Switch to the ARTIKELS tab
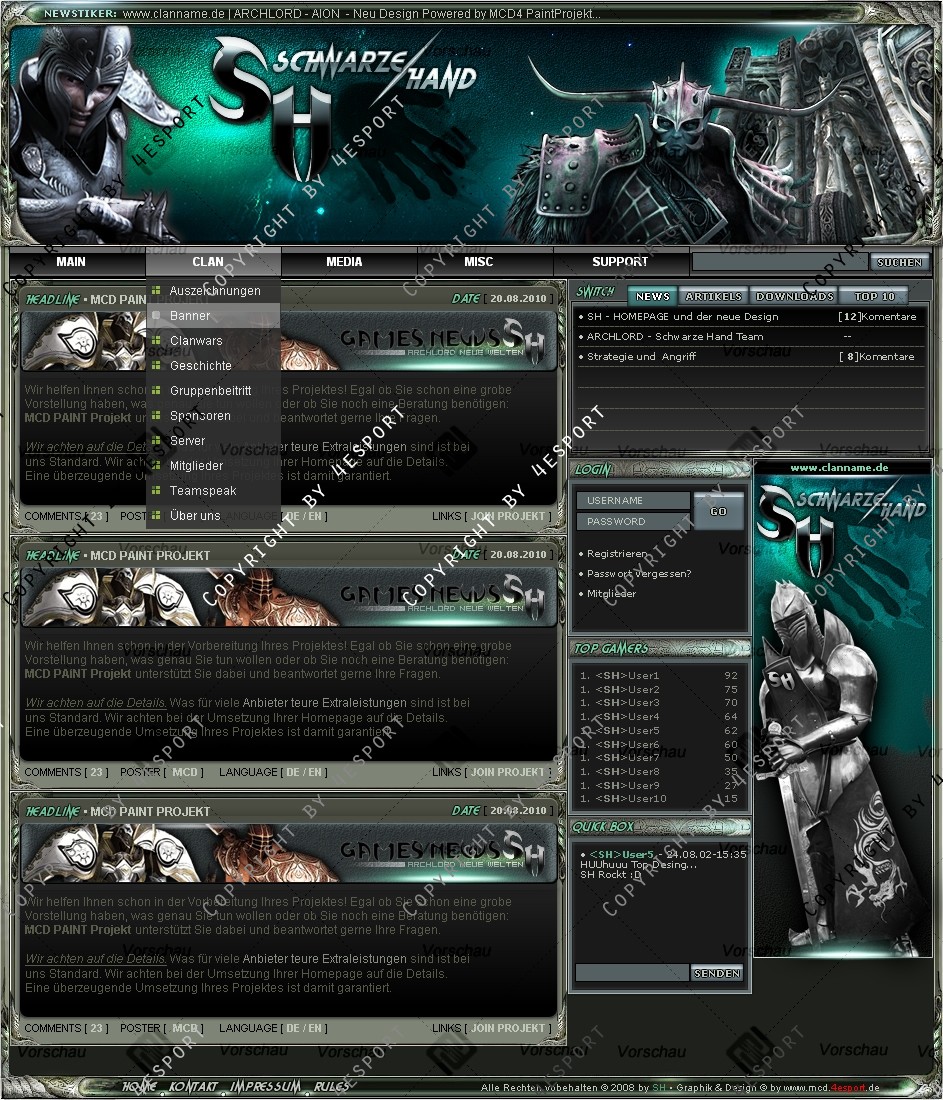The width and height of the screenshot is (943, 1100). [714, 297]
